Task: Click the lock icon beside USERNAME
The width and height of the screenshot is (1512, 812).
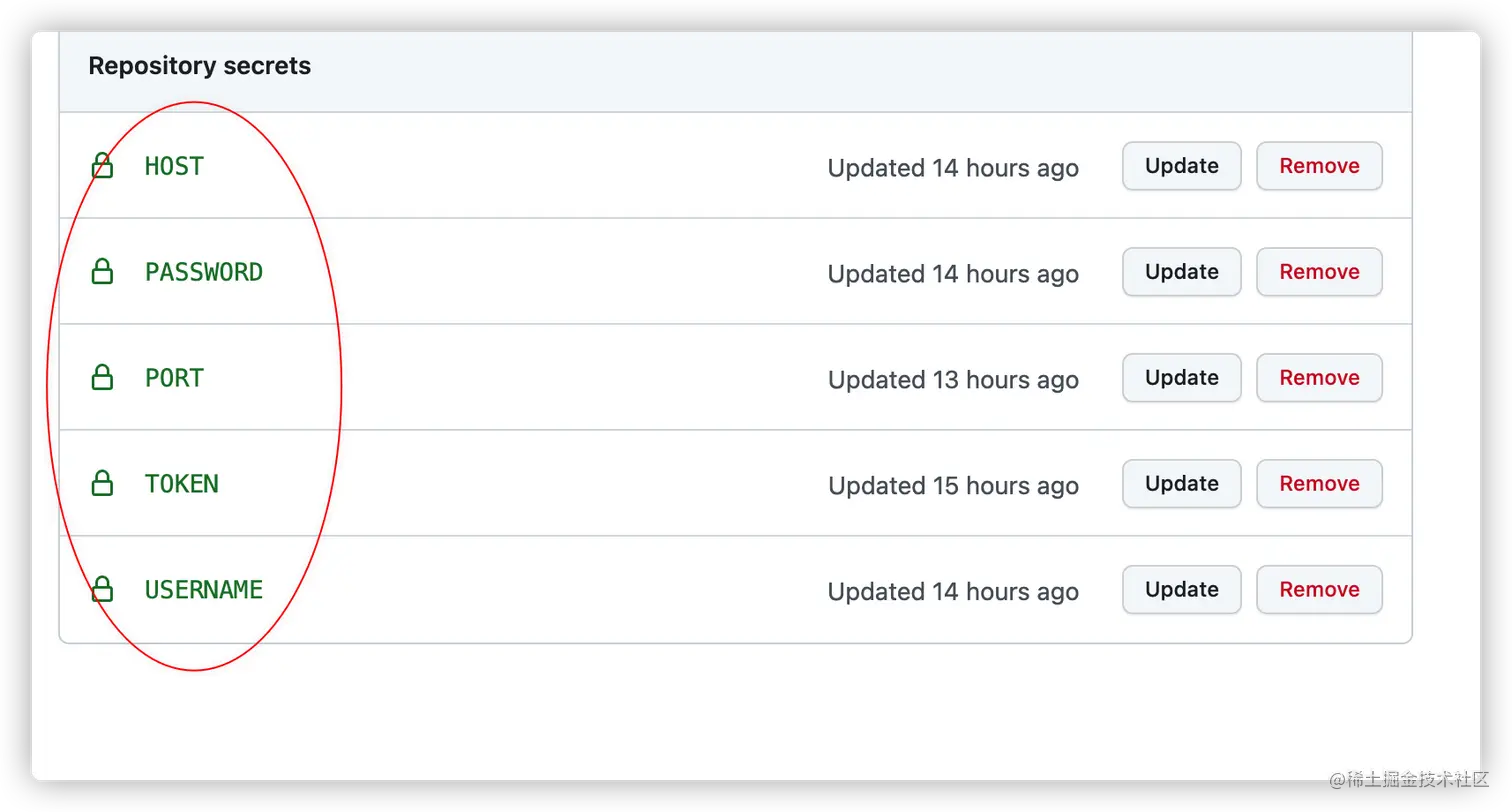Action: [x=102, y=589]
